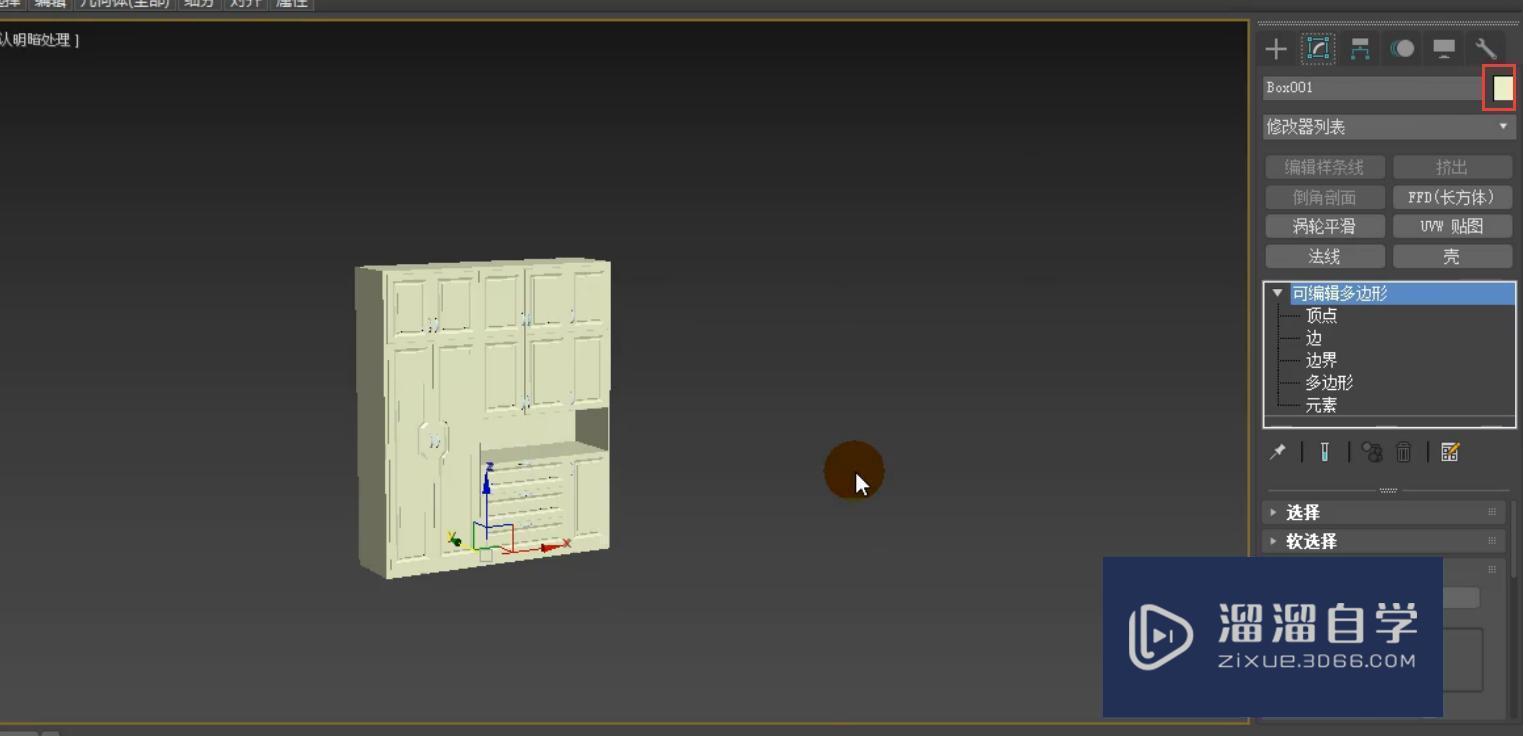Open the Utilities wrench panel icon

click(x=1485, y=48)
